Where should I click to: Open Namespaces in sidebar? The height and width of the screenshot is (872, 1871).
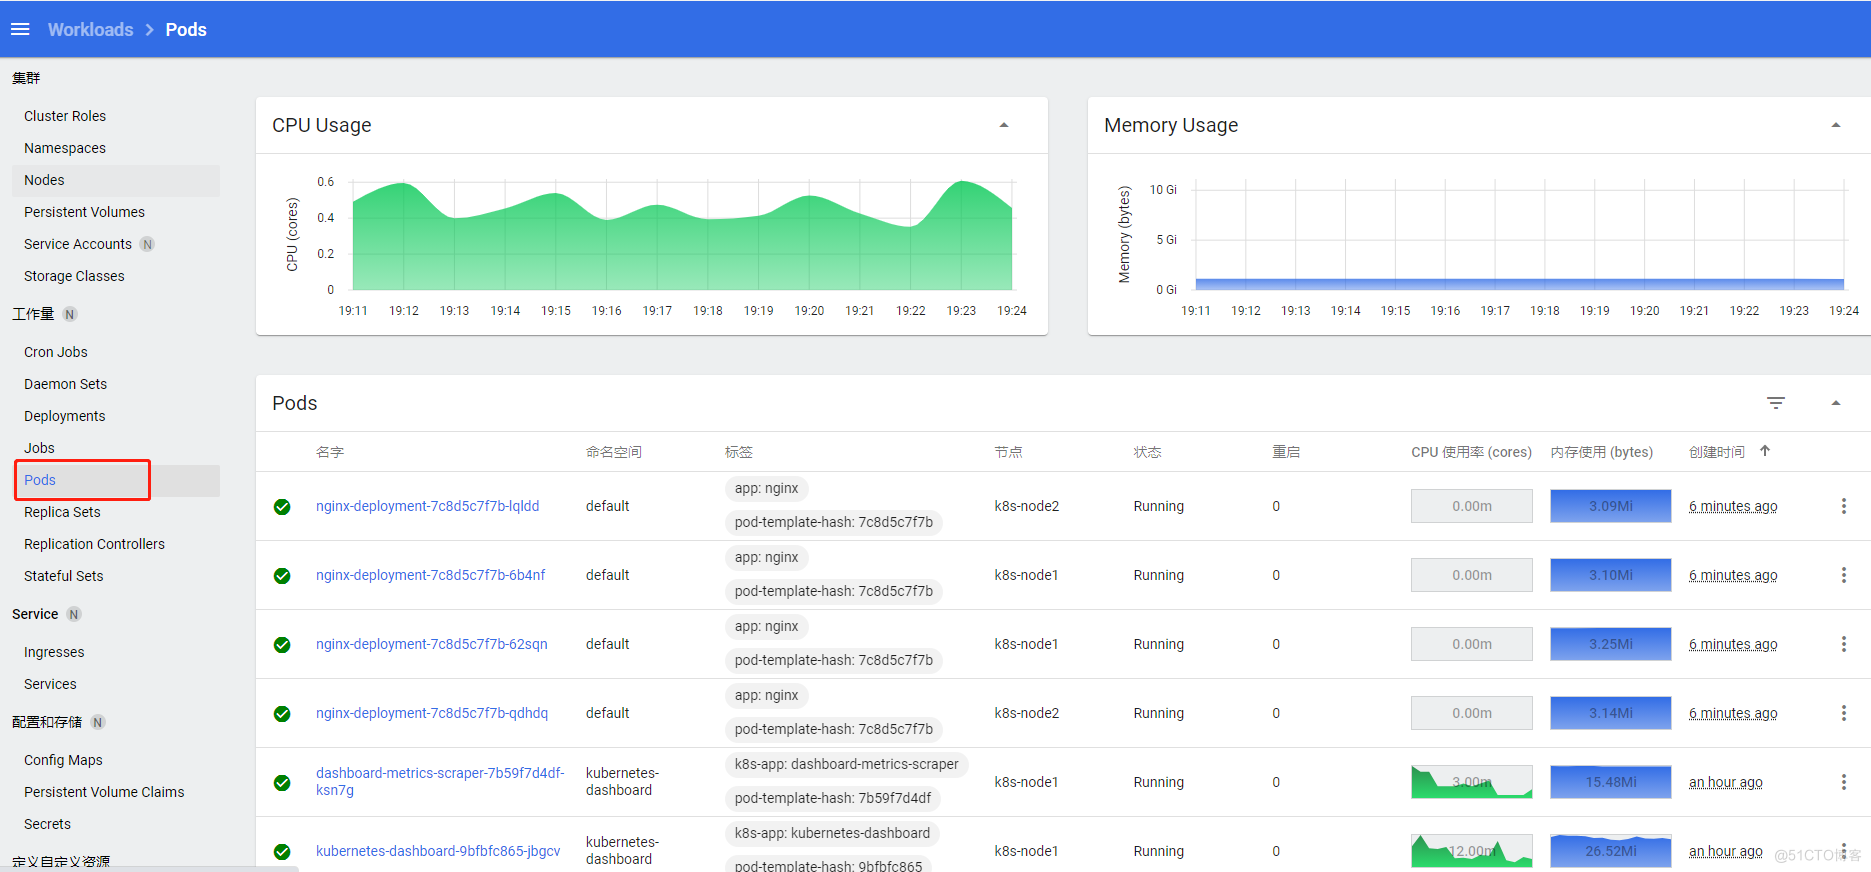pos(65,148)
